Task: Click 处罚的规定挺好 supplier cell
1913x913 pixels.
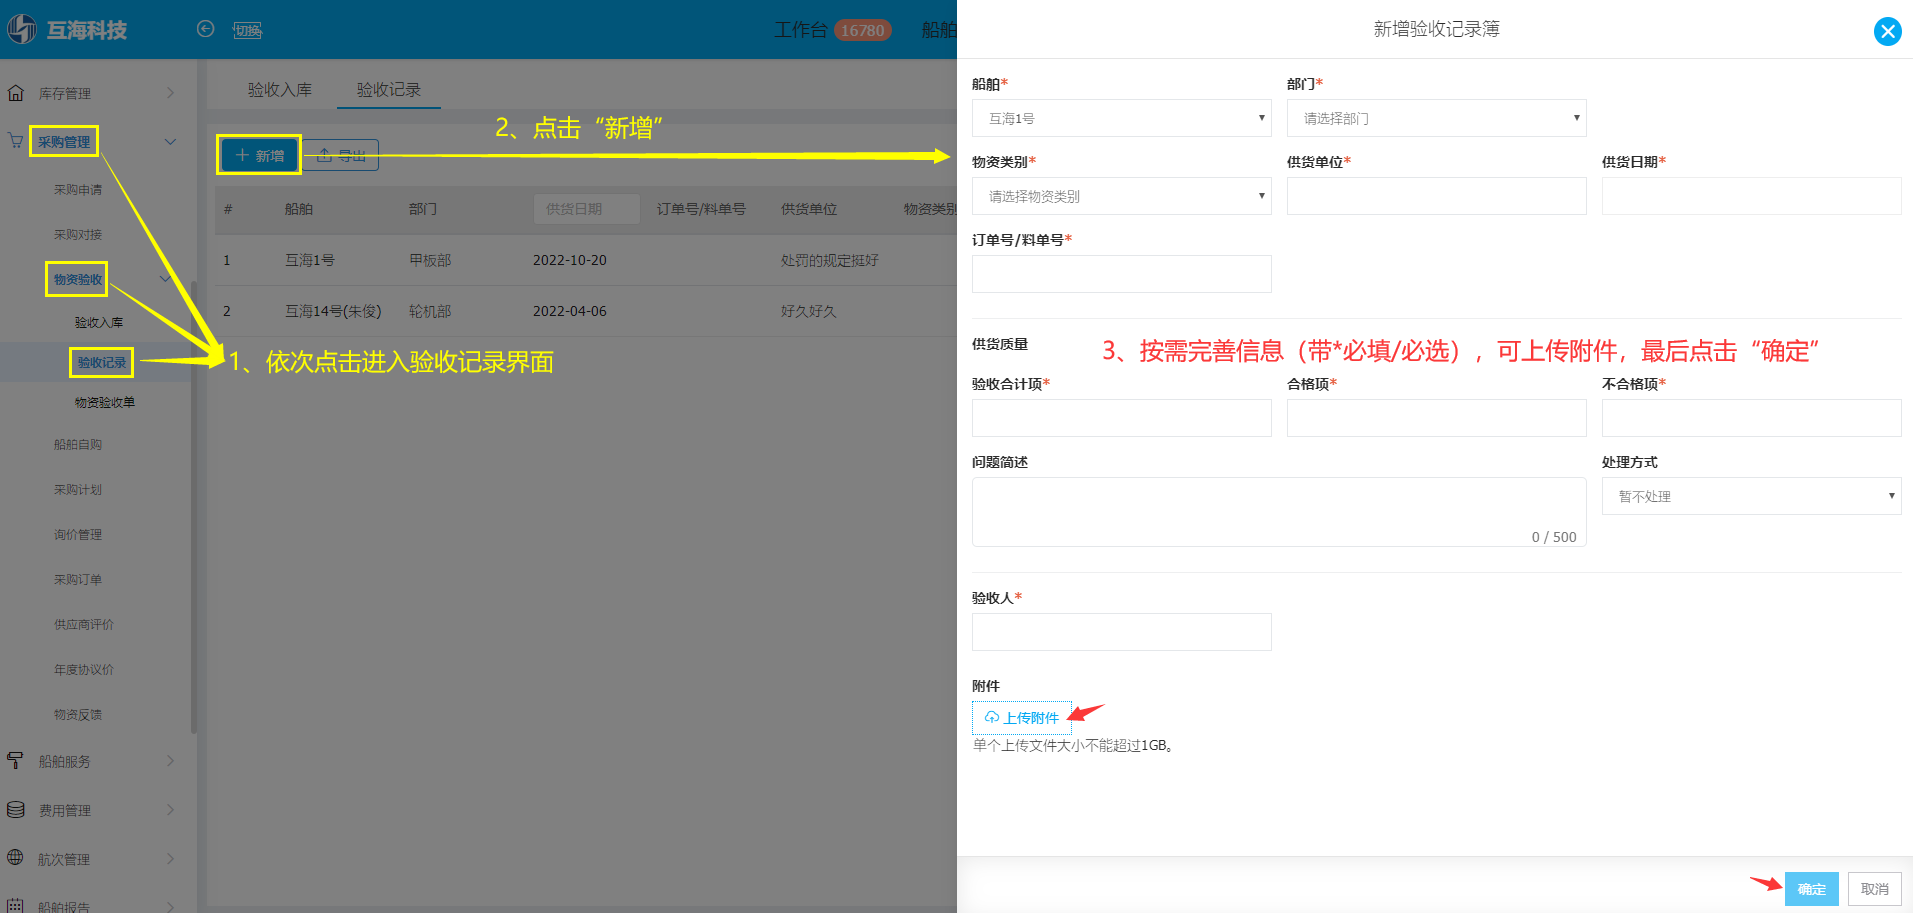Action: coord(830,260)
